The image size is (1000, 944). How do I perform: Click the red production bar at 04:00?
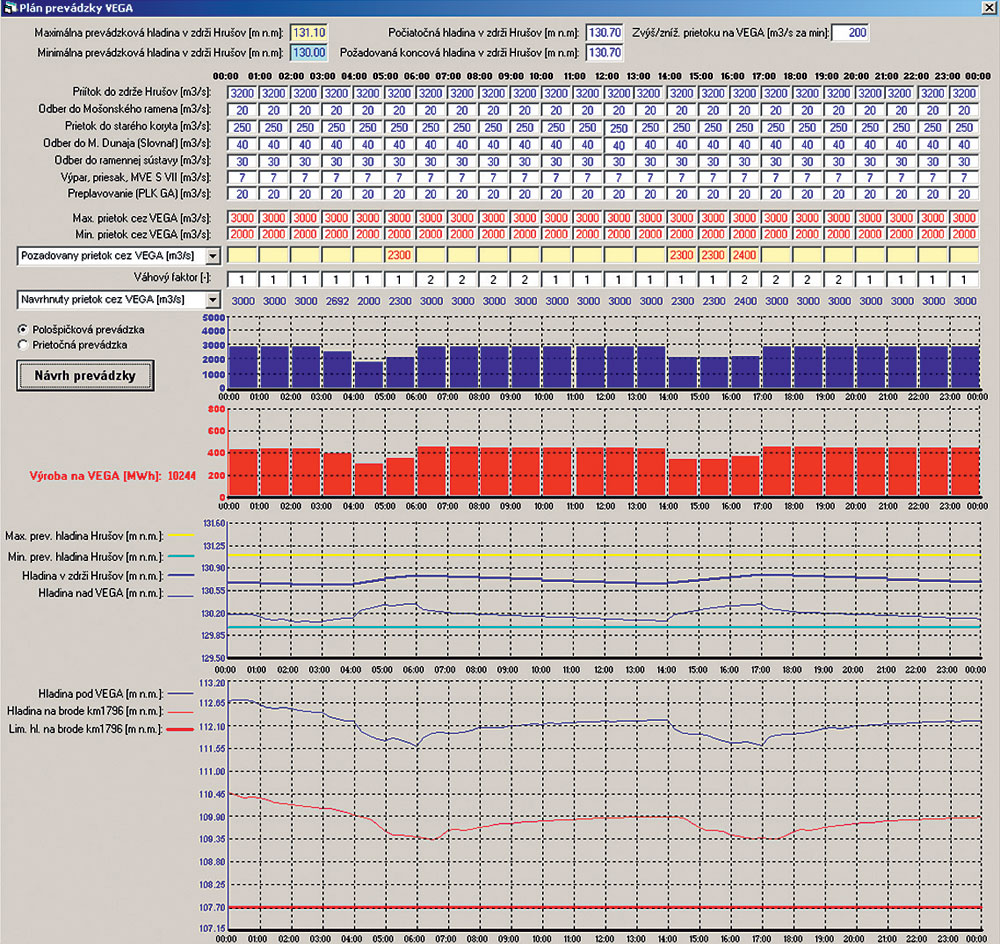369,479
